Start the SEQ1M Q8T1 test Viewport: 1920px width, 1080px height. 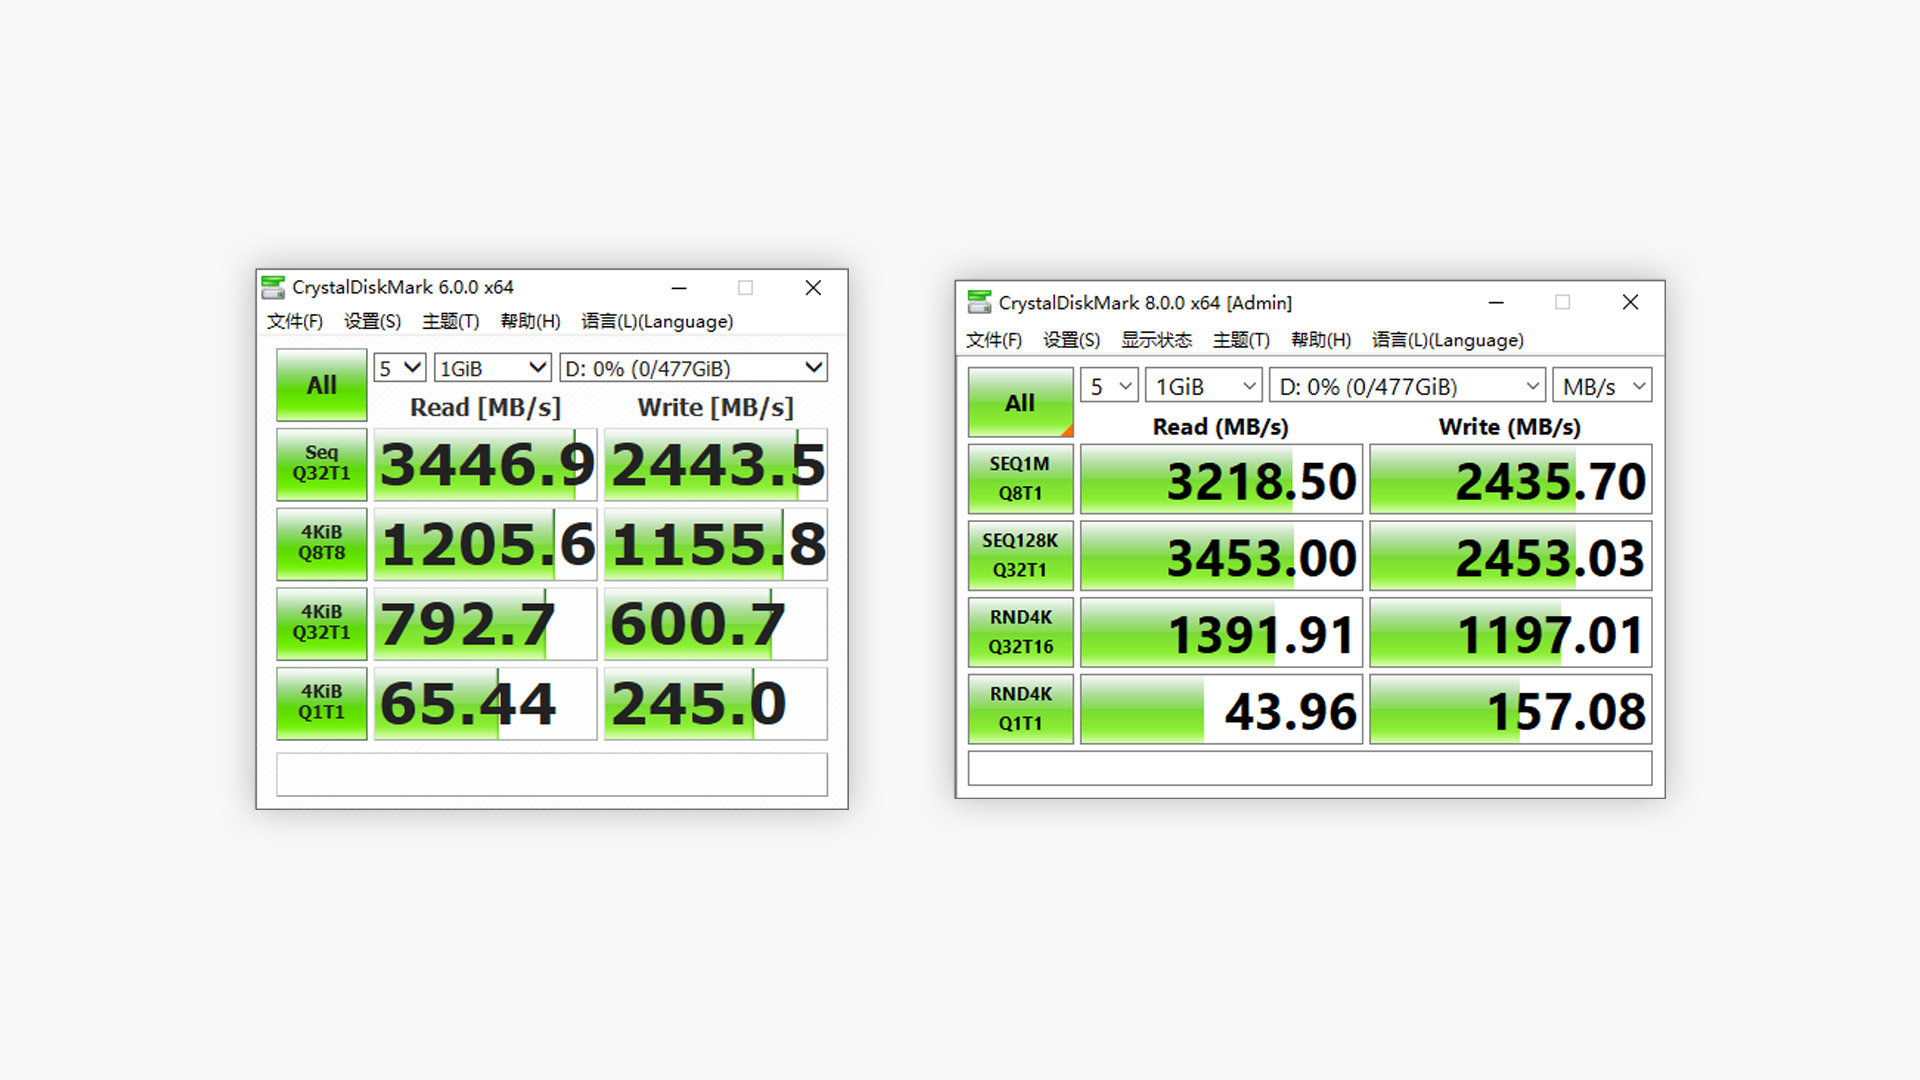click(x=1020, y=479)
